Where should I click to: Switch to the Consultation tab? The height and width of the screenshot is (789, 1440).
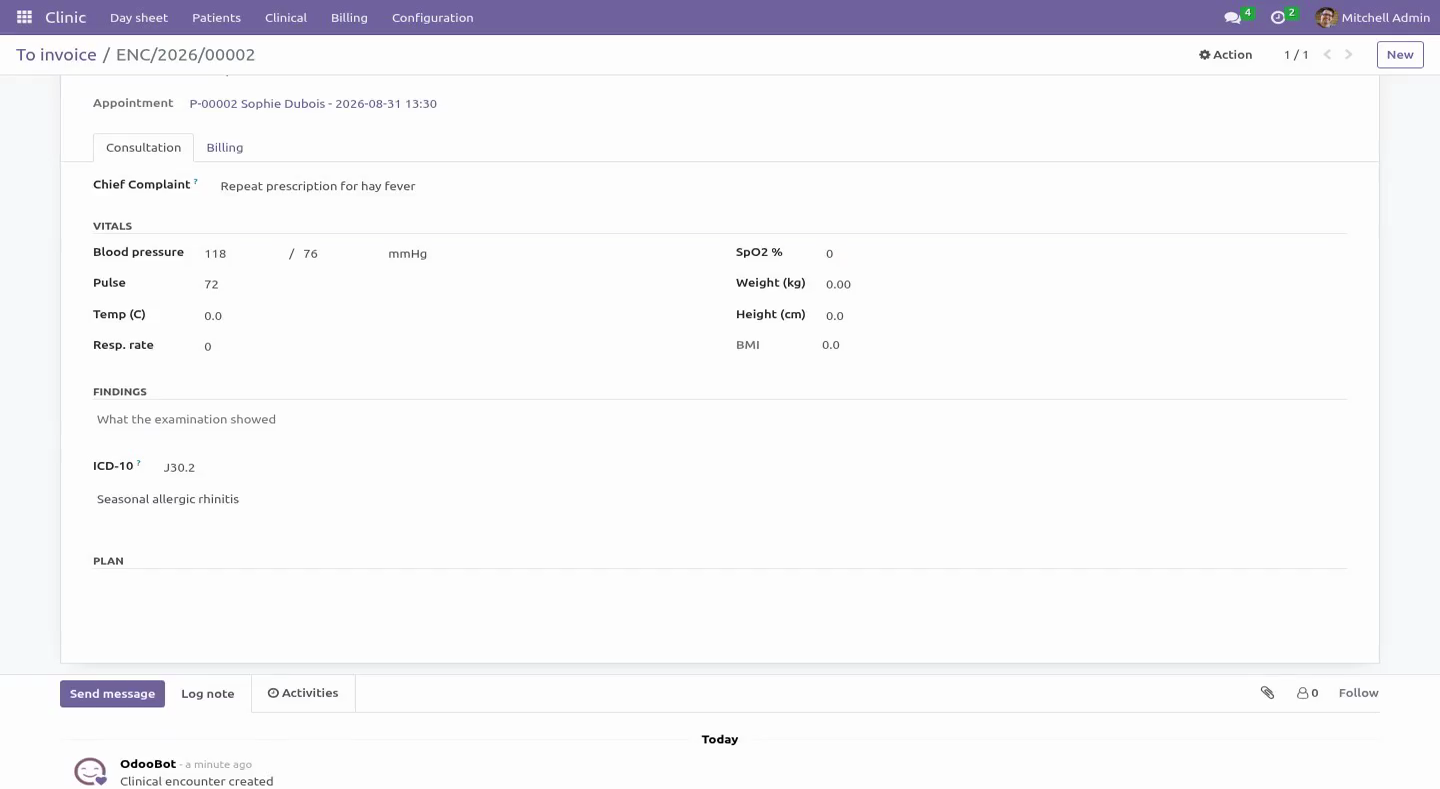pyautogui.click(x=143, y=147)
